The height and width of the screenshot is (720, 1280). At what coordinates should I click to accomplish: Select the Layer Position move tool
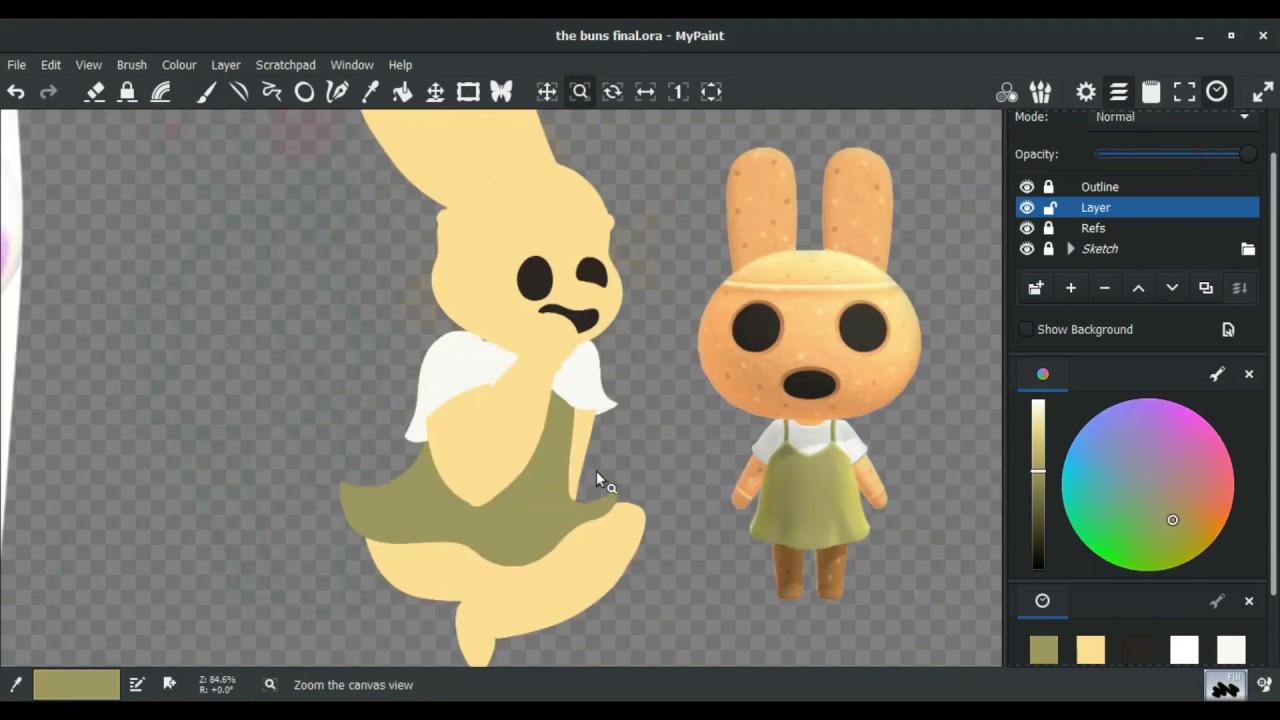[x=435, y=92]
